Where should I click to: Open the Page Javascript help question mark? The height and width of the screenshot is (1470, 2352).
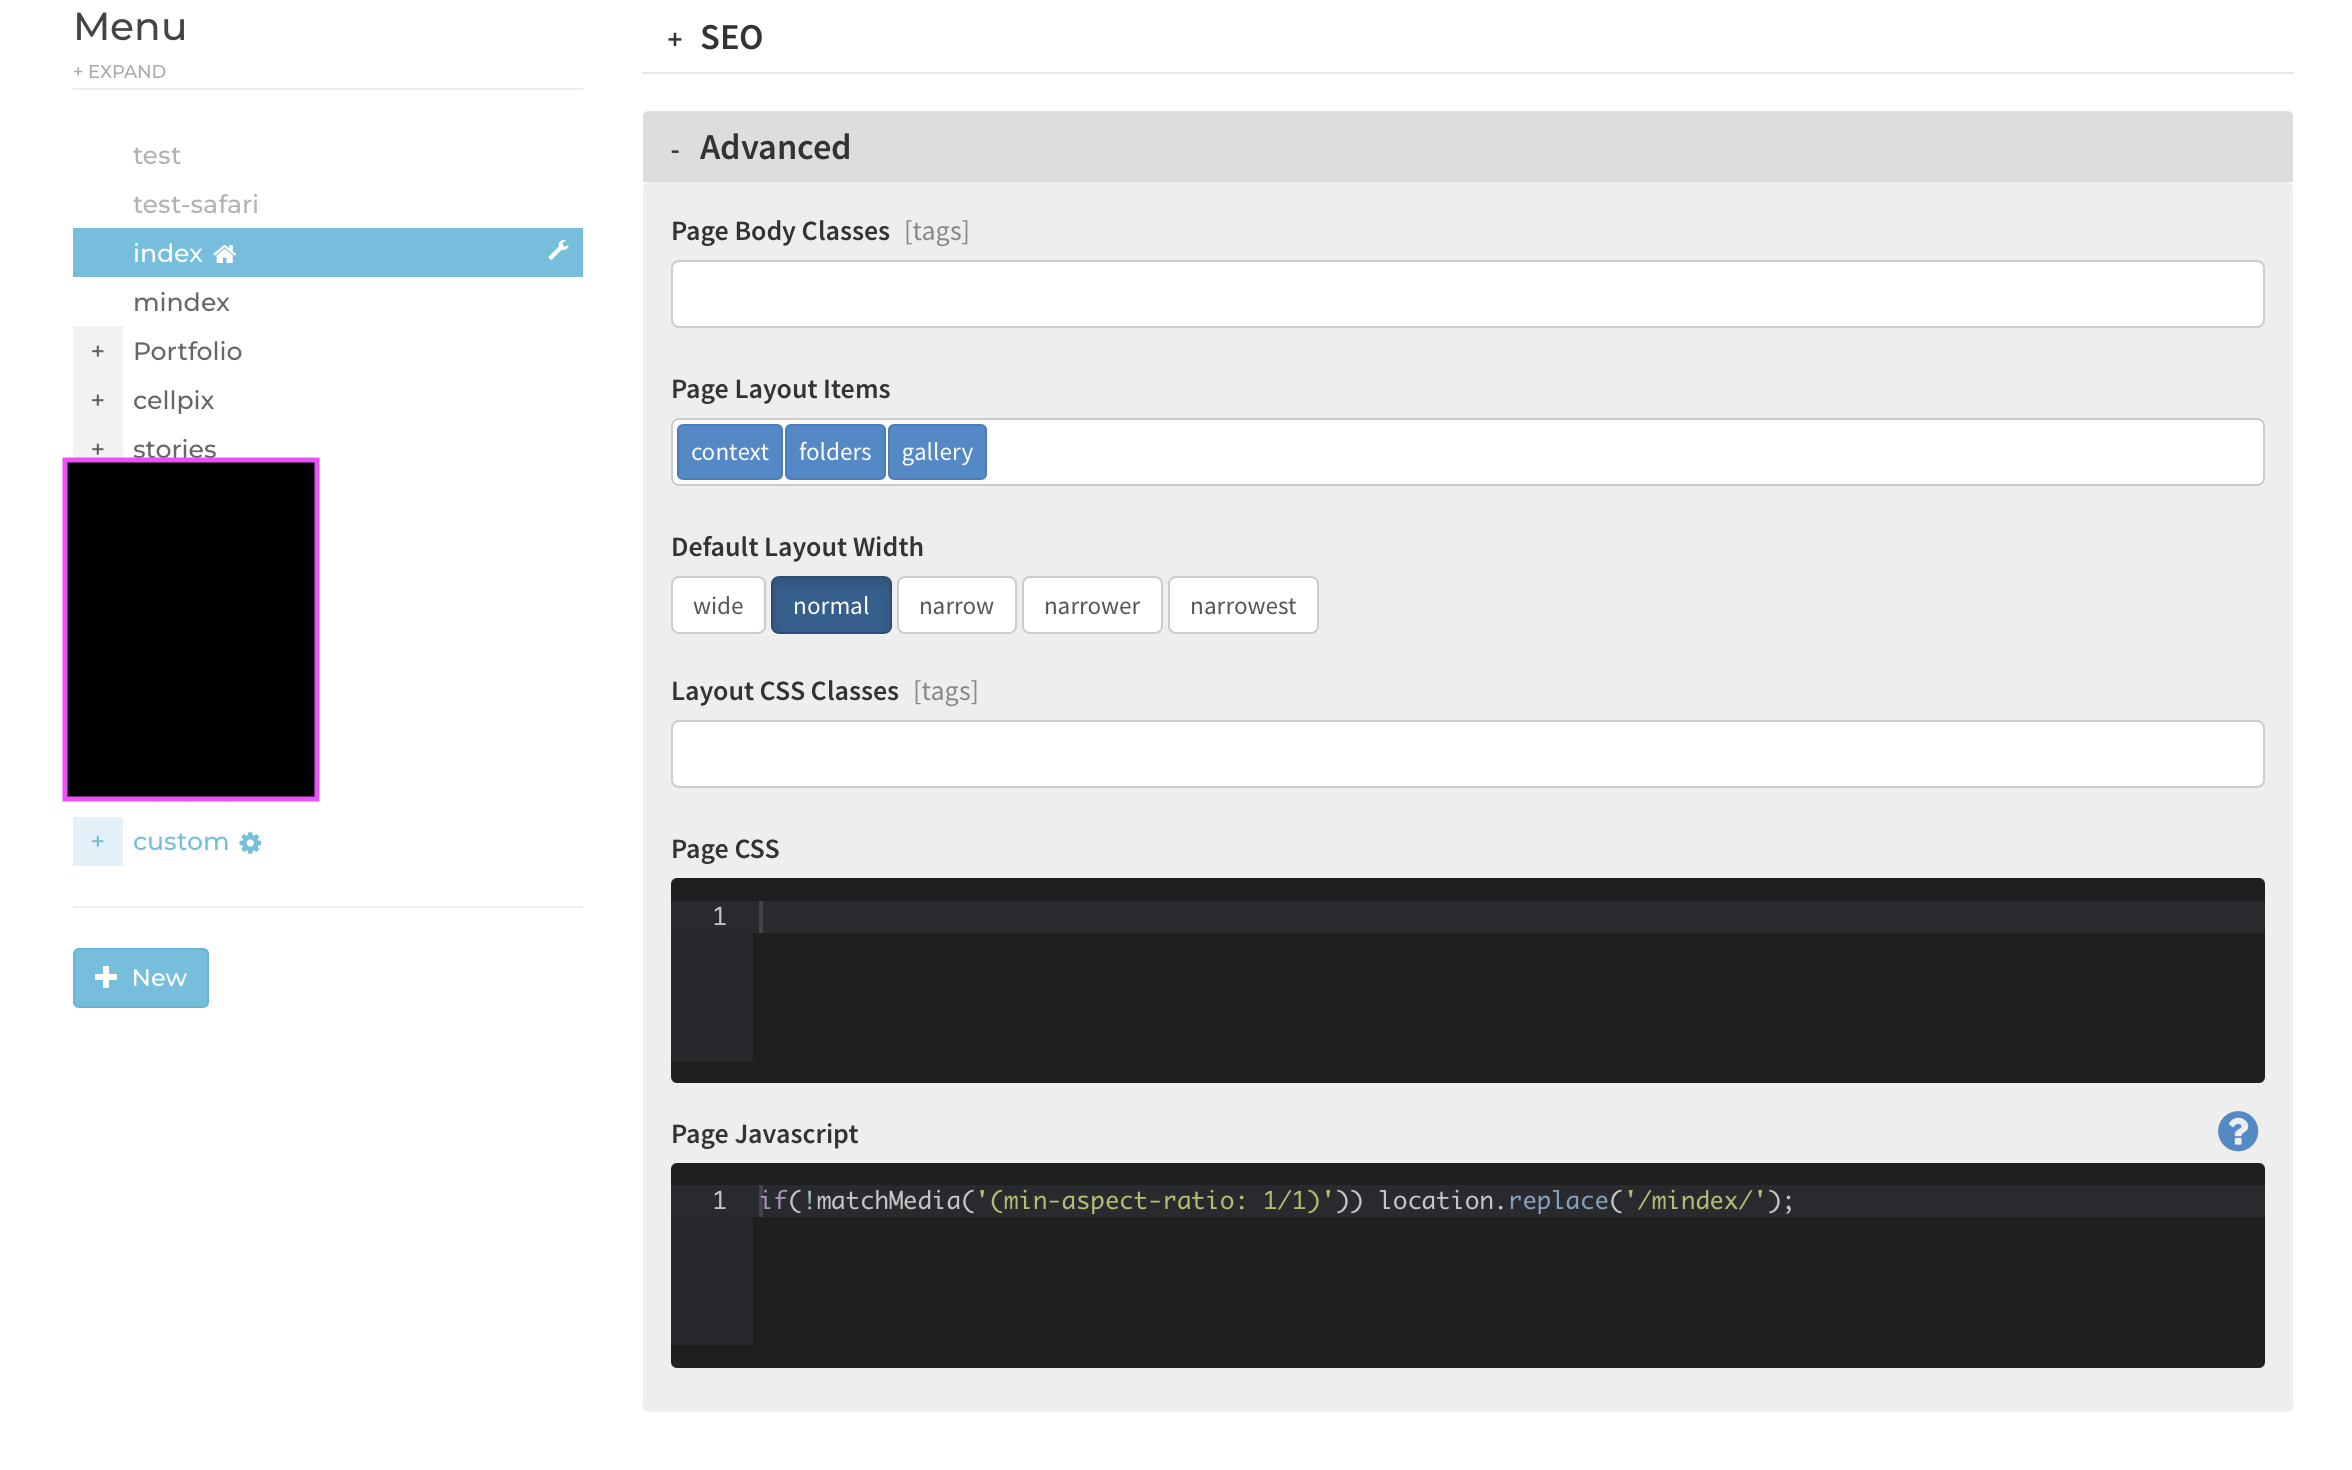(2238, 1131)
